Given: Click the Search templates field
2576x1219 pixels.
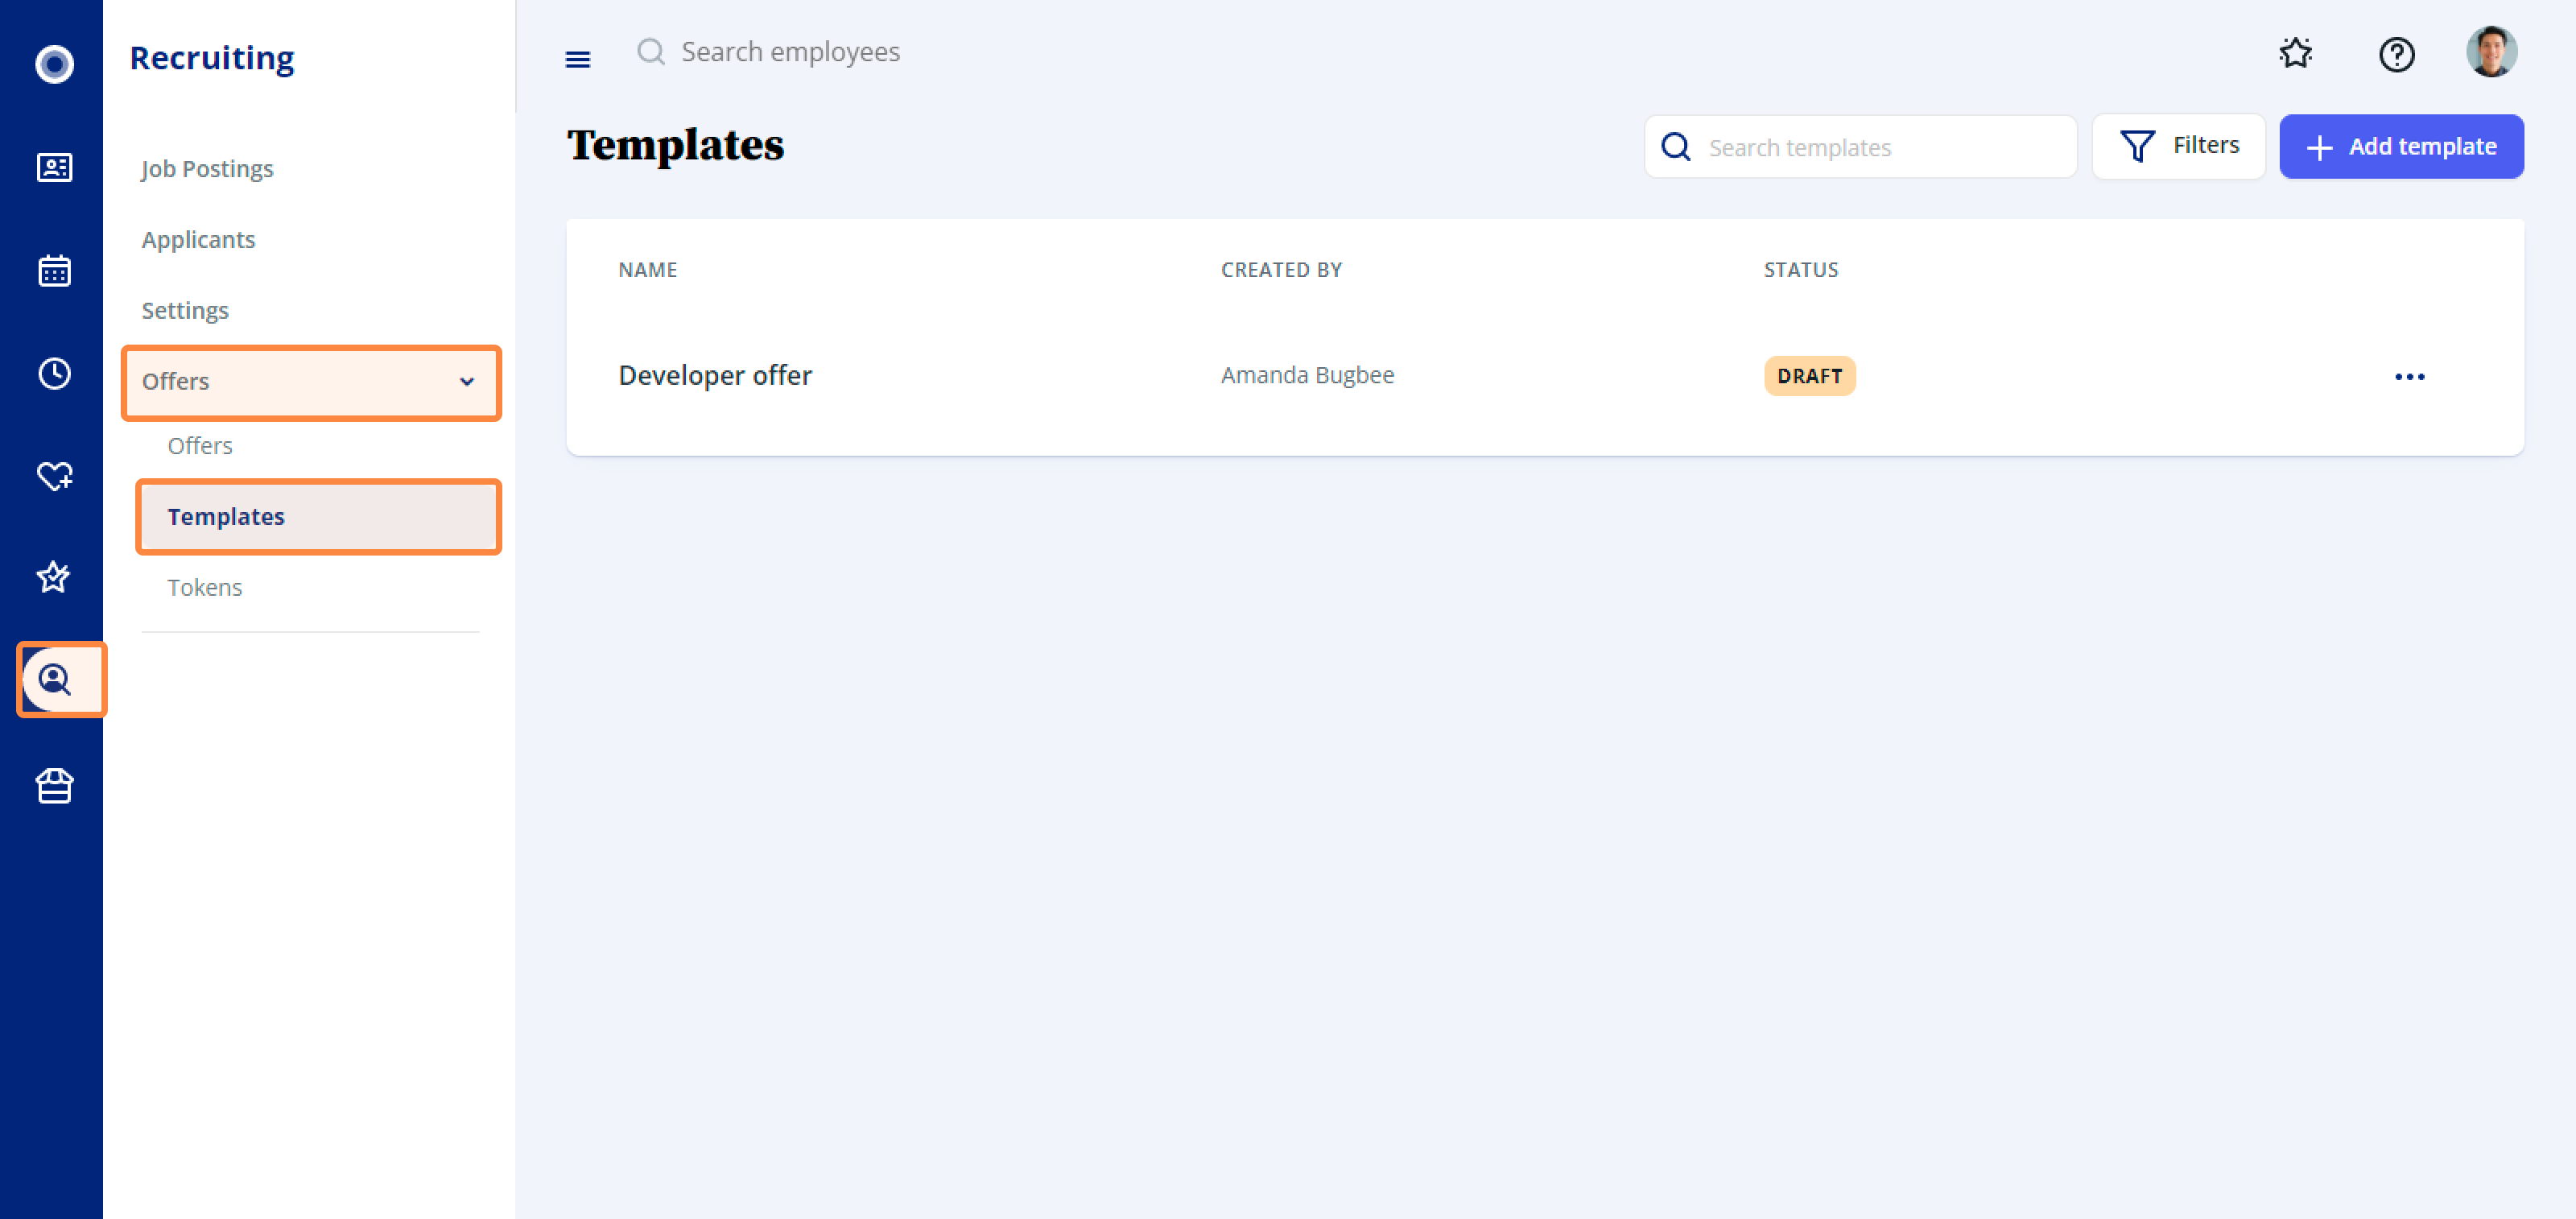Looking at the screenshot, I should point(1860,147).
